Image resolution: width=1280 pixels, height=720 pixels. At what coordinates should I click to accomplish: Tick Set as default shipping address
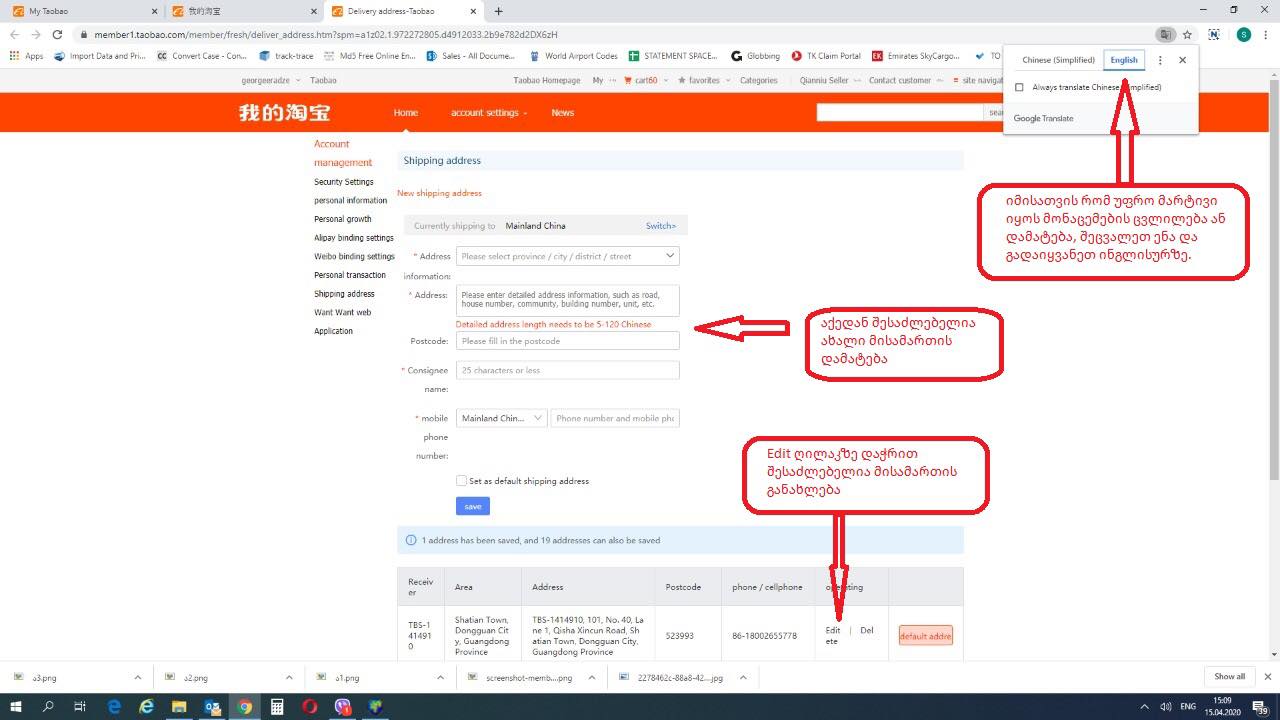(461, 481)
